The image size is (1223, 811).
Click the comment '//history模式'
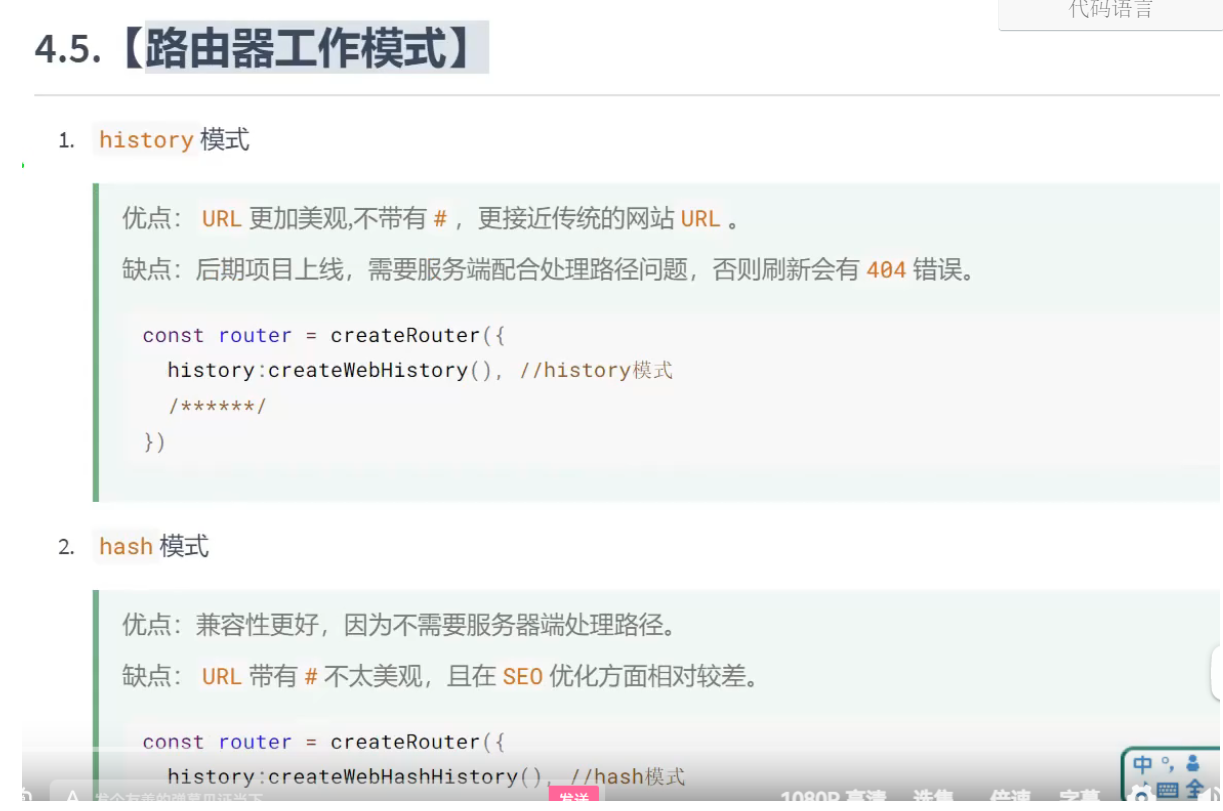click(596, 370)
